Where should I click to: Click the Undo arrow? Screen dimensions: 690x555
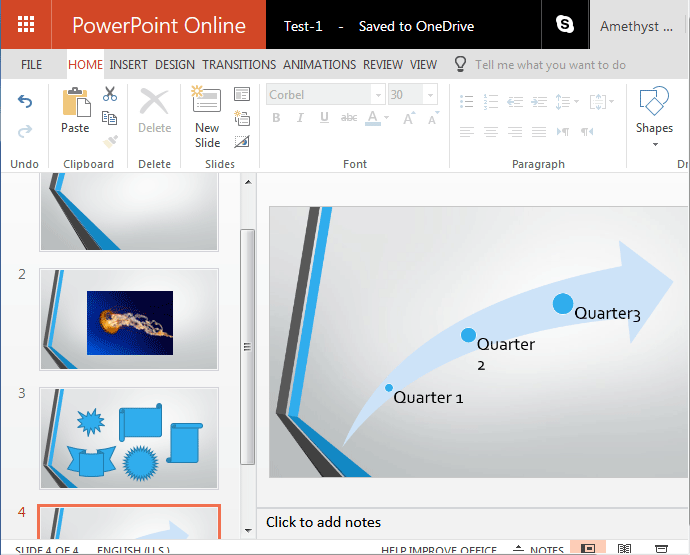pos(25,102)
